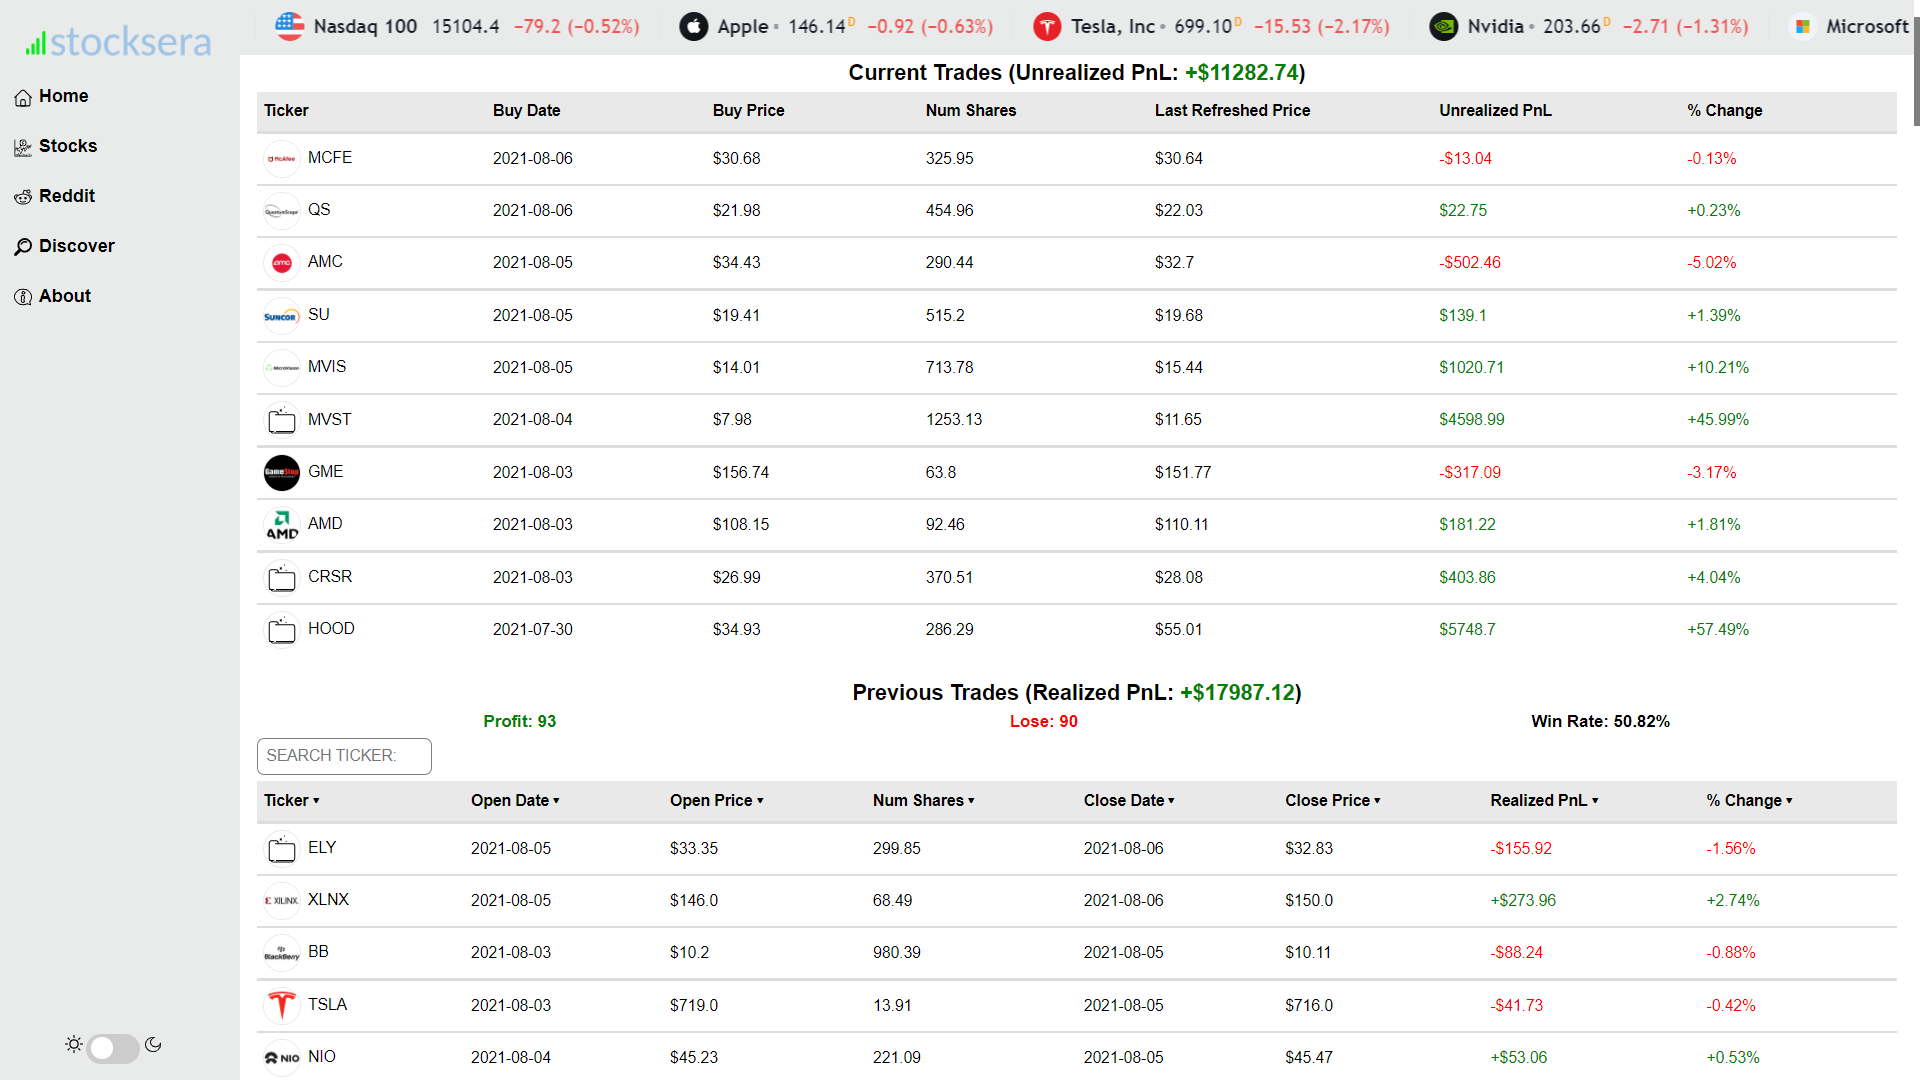Click the TSLA Tesla logo icon
The image size is (1920, 1080).
pyautogui.click(x=281, y=1005)
